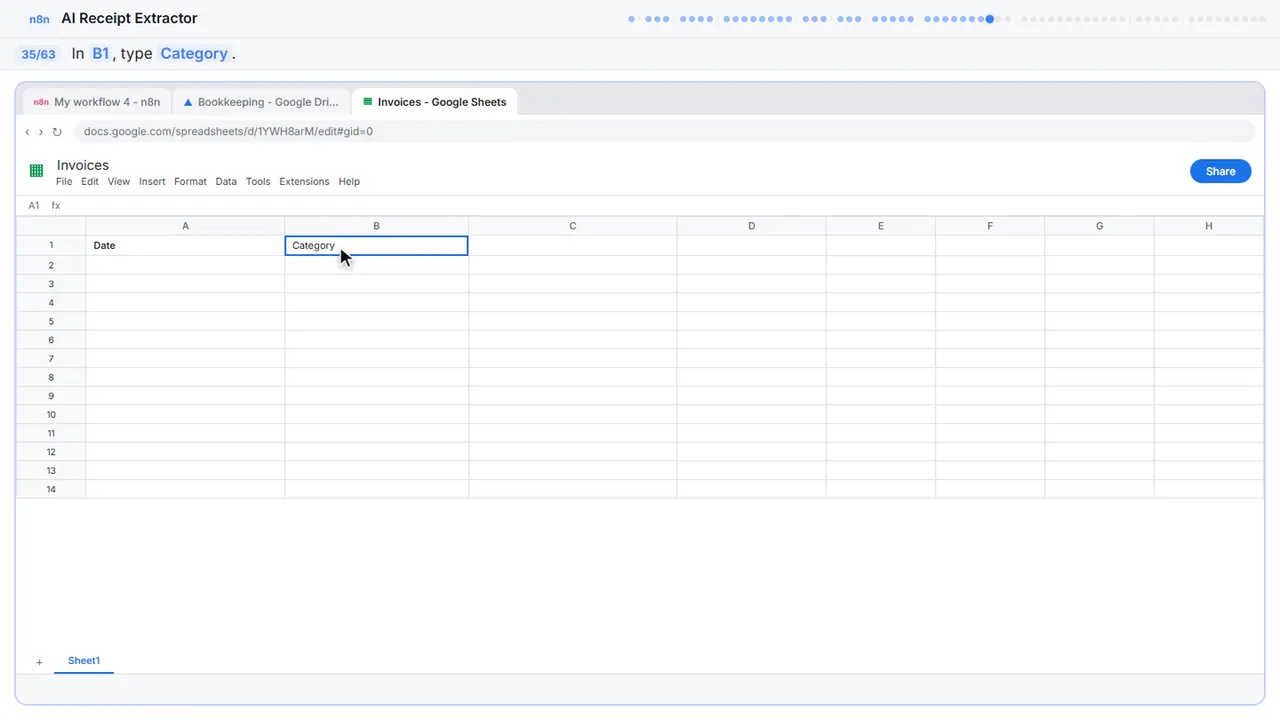Select the cell containing Date
The image size is (1280, 720).
(185, 246)
